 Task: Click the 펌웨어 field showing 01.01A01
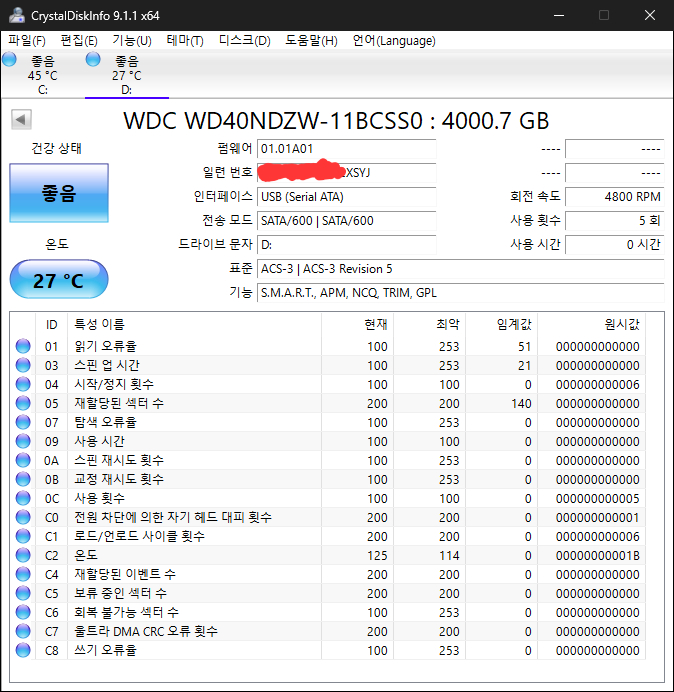click(x=346, y=149)
